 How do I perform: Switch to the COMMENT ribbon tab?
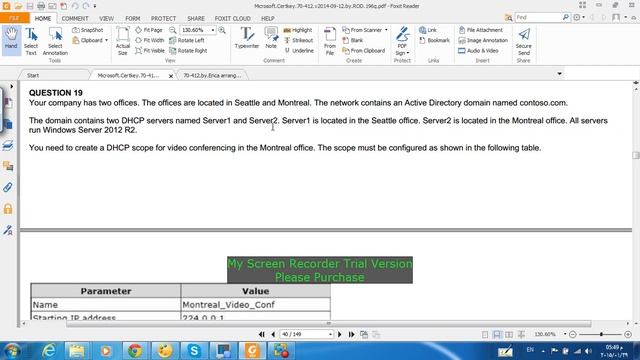tap(75, 18)
